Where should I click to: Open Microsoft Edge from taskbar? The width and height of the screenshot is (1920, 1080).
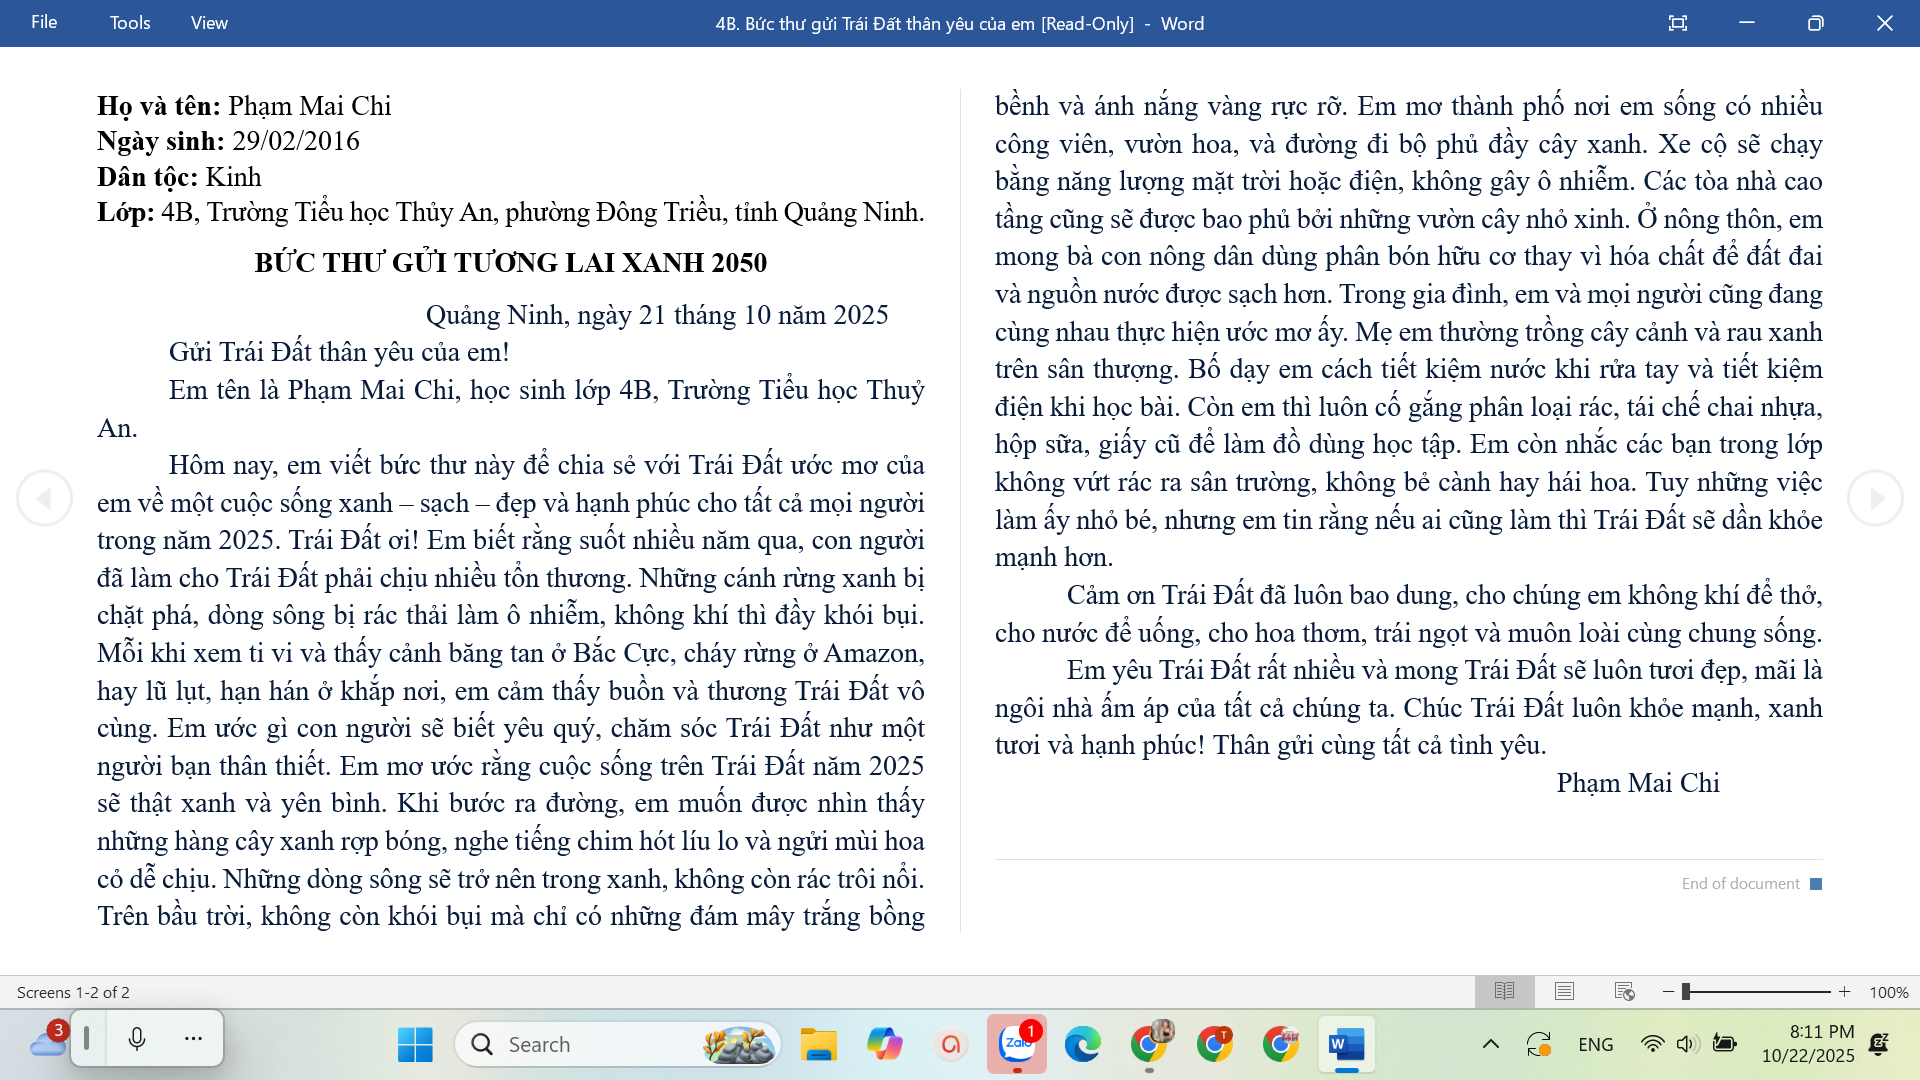[1082, 1044]
